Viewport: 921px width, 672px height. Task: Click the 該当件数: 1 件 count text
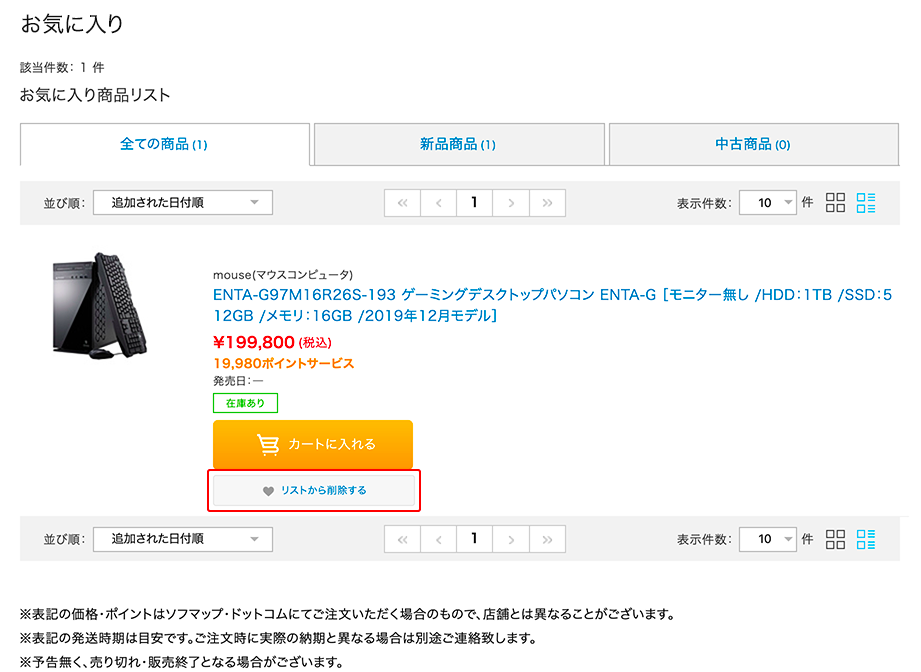[x=62, y=68]
